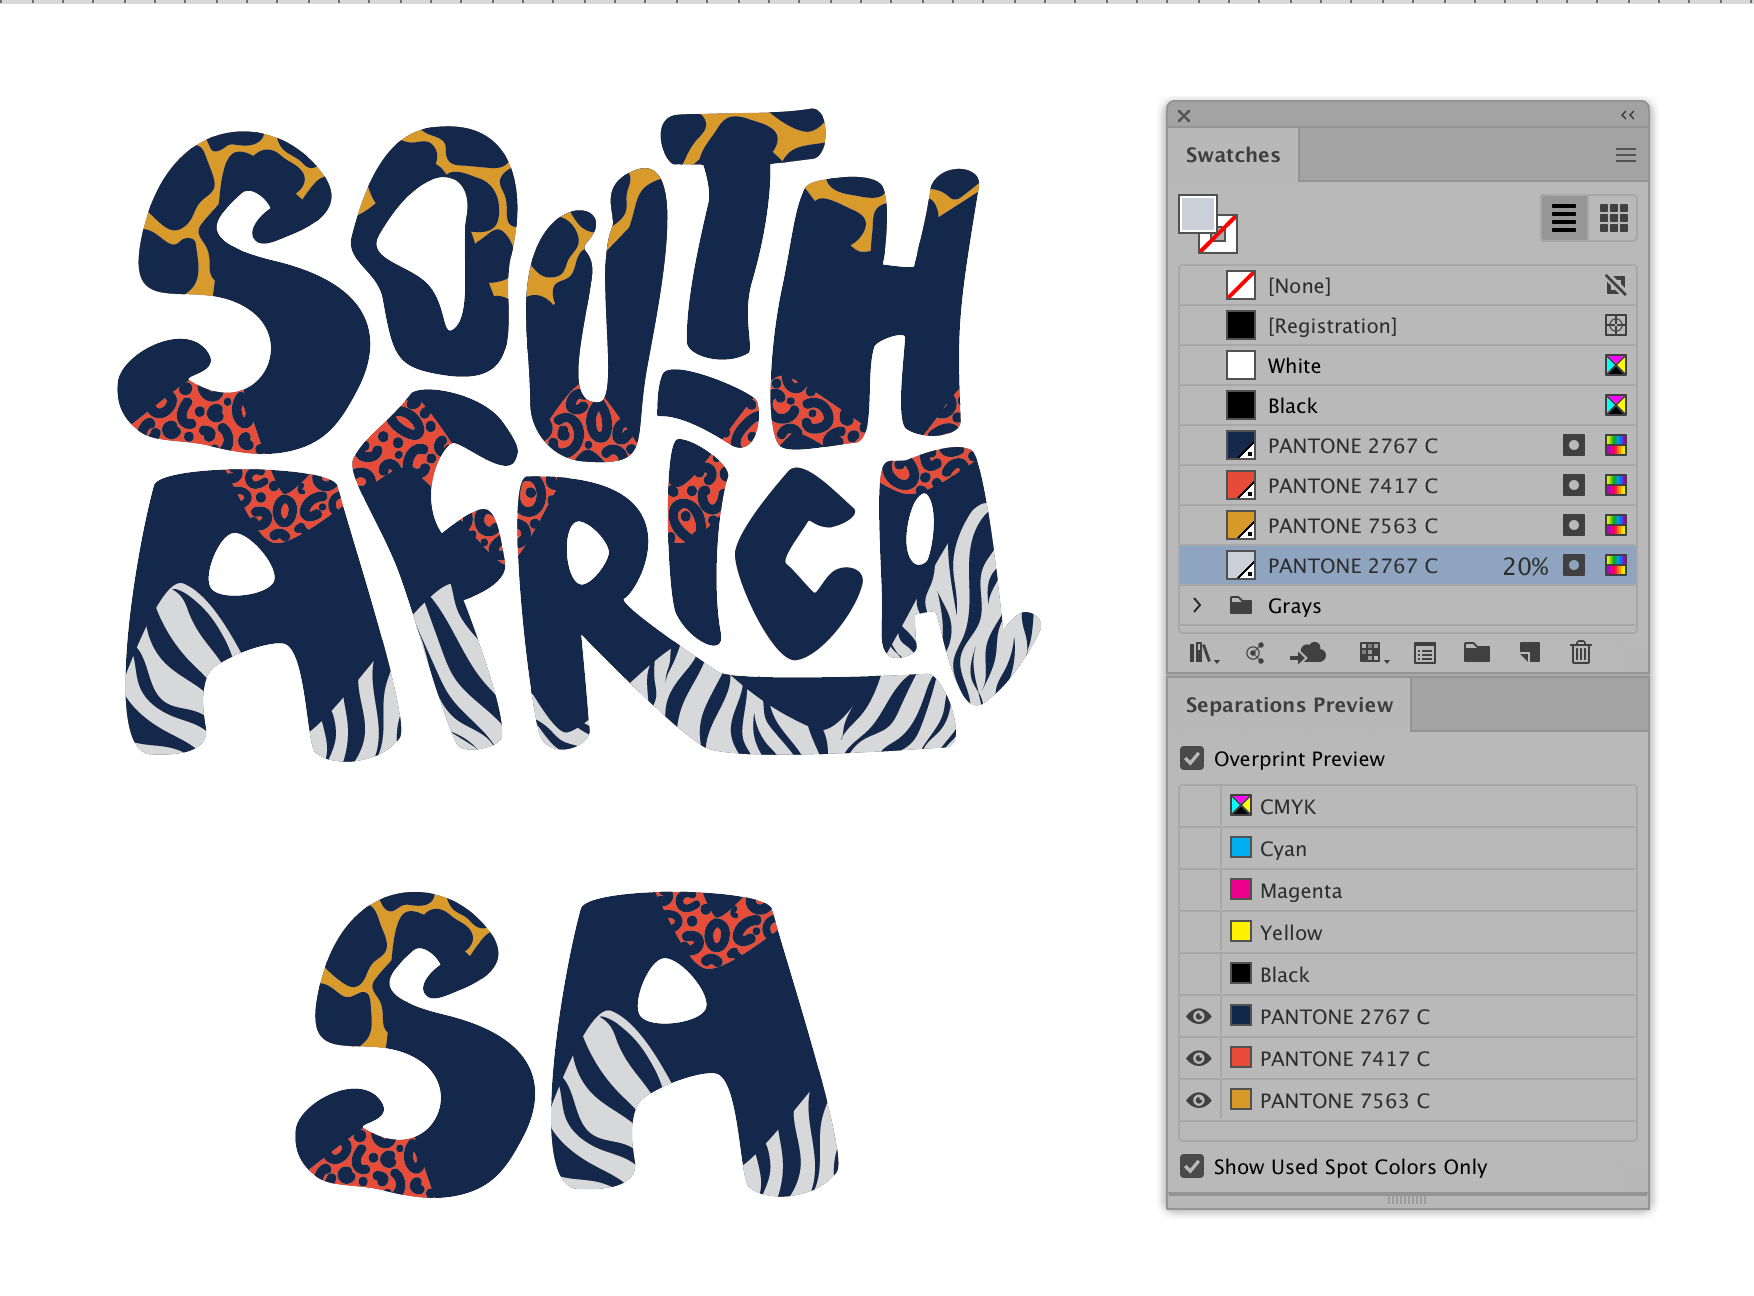The width and height of the screenshot is (1754, 1296).
Task: Open Swatch Options icon
Action: [x=1425, y=653]
